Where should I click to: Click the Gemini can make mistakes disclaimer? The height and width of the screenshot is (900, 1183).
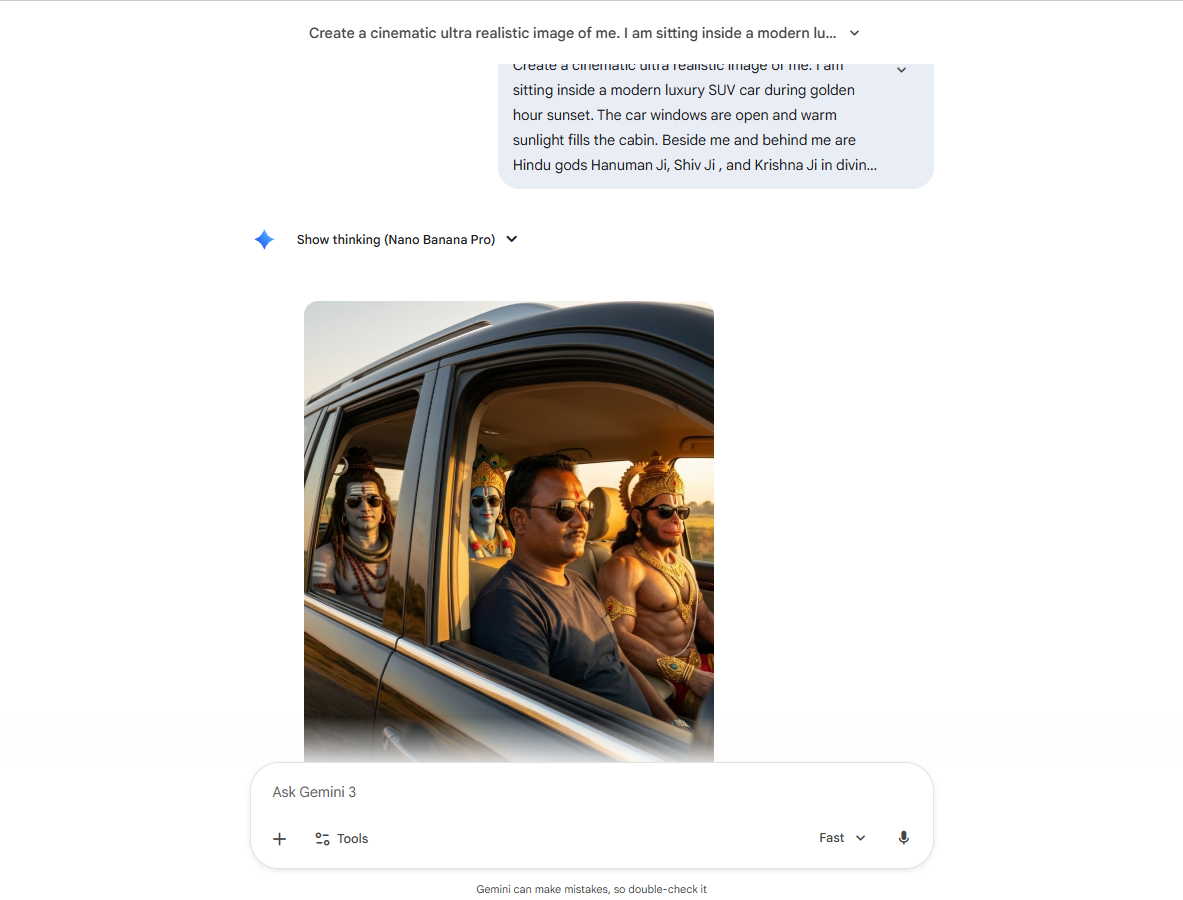(x=592, y=889)
